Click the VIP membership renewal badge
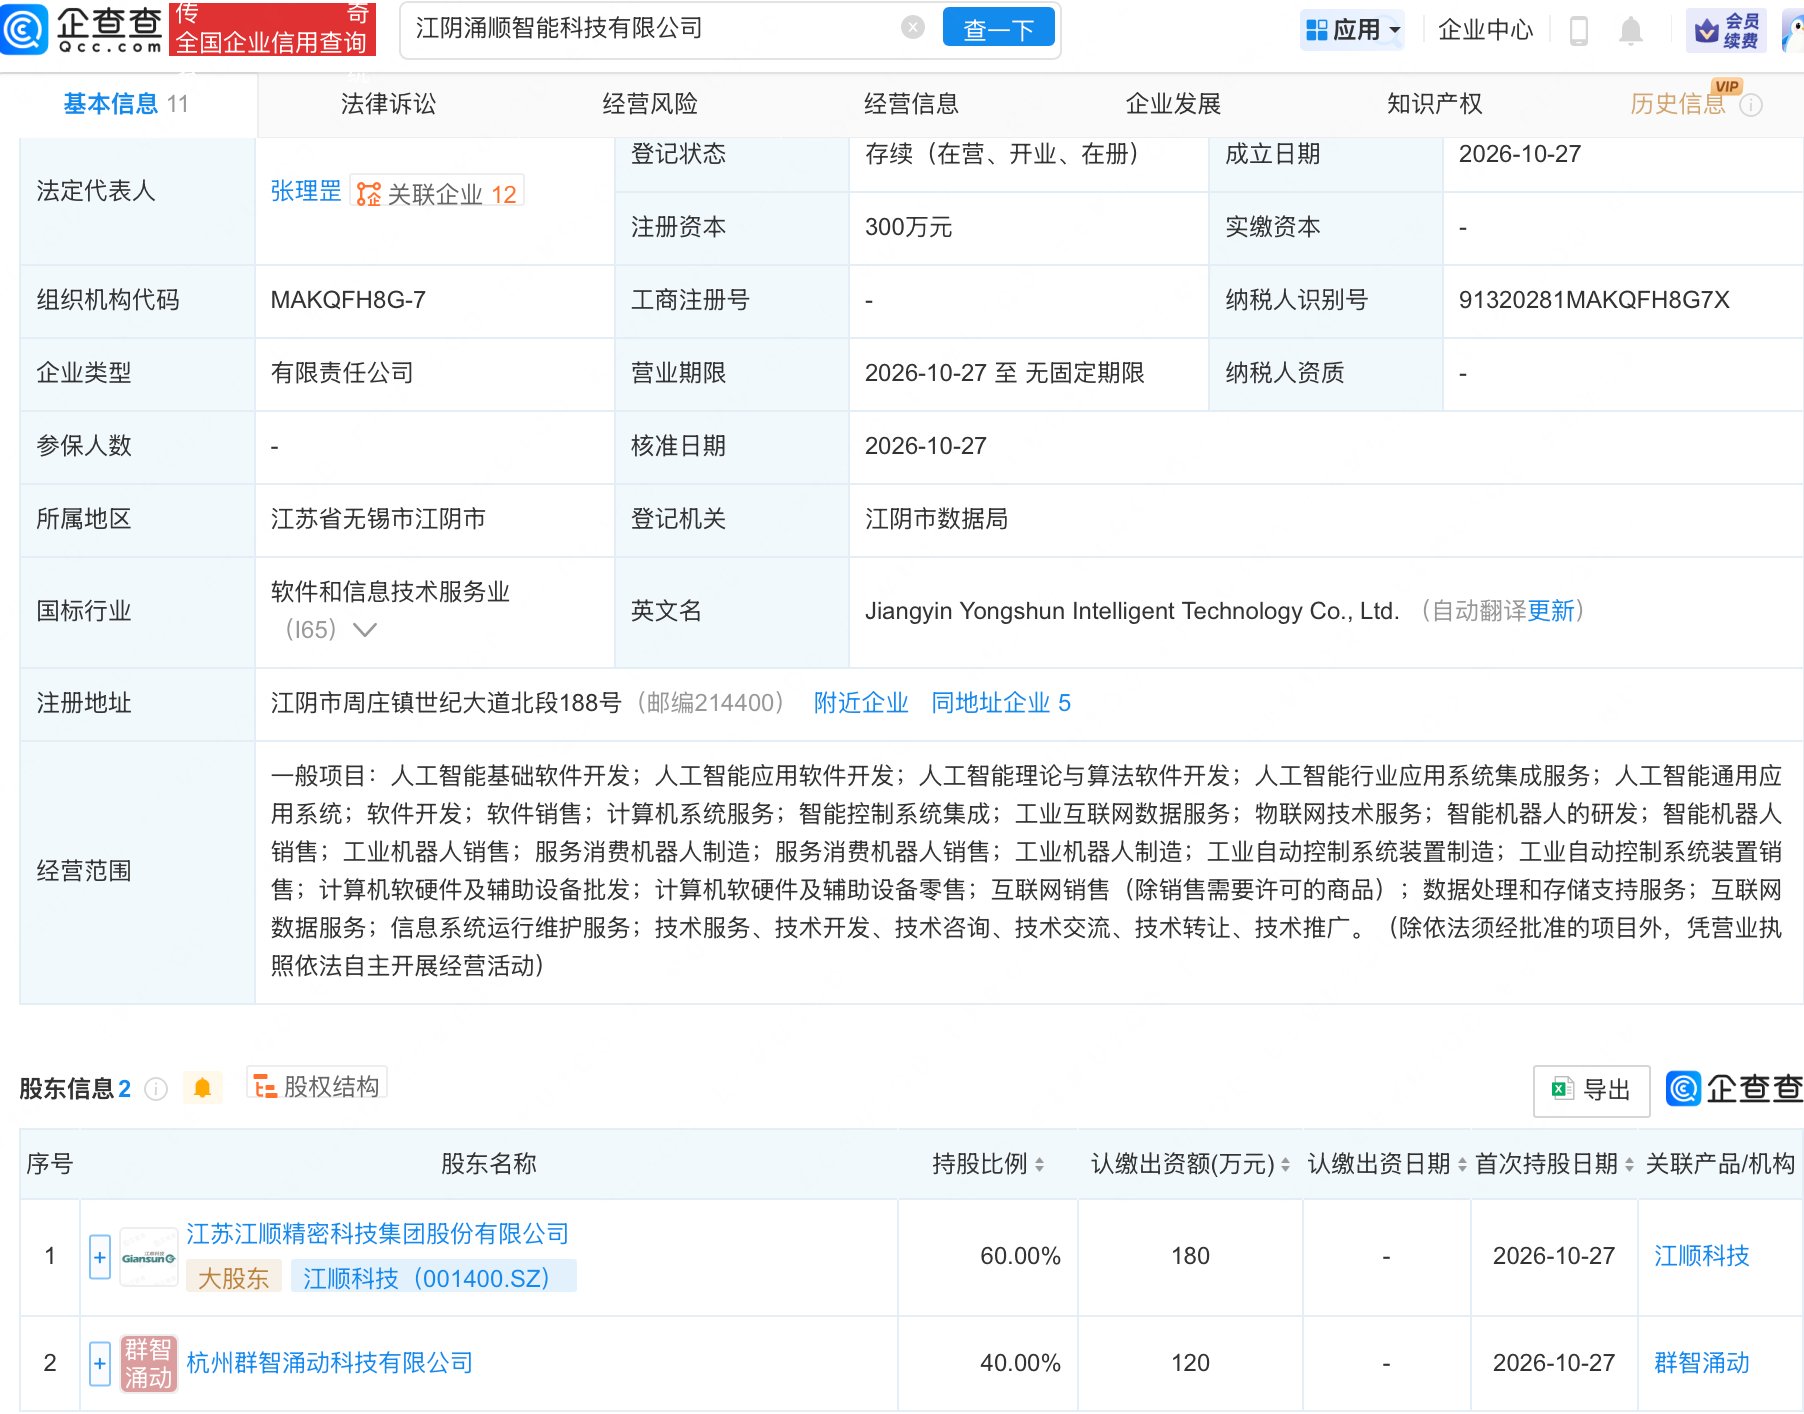 coord(1727,30)
